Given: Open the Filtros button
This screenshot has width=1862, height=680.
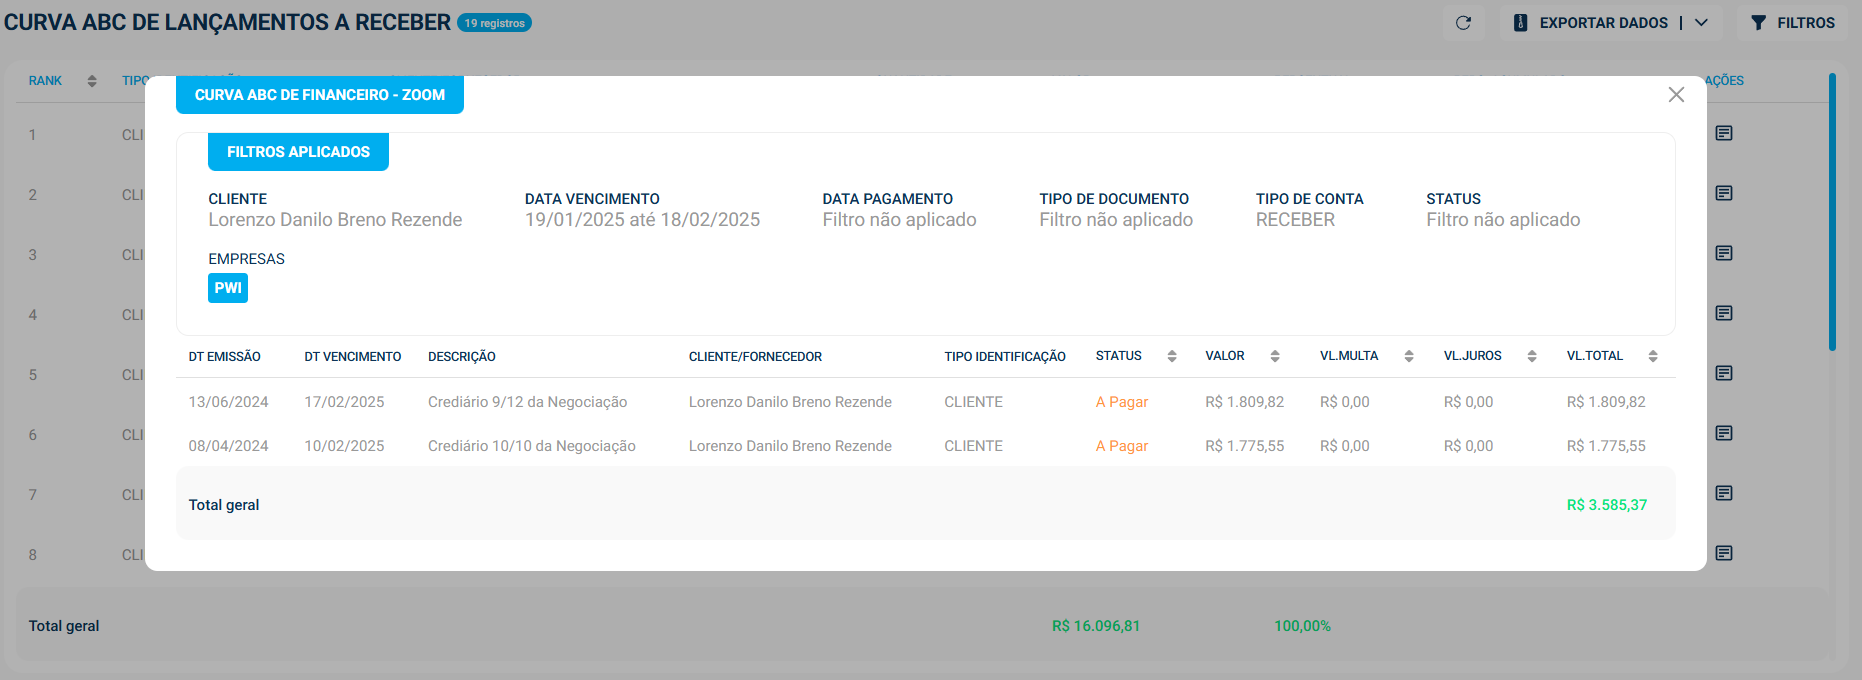Looking at the screenshot, I should coord(1793,23).
